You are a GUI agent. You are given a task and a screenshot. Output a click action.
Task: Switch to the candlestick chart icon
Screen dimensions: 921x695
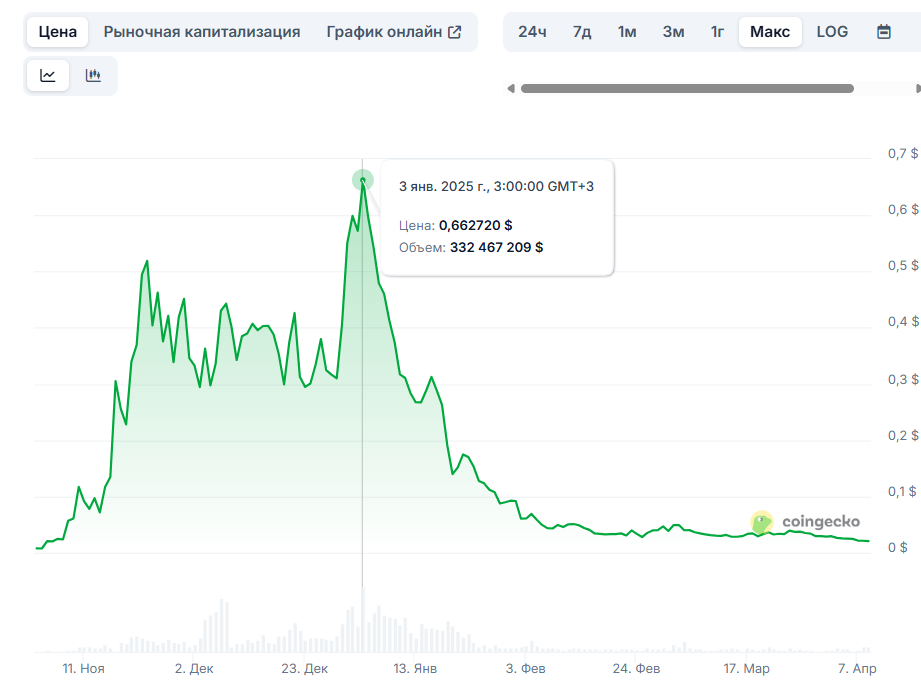click(93, 76)
